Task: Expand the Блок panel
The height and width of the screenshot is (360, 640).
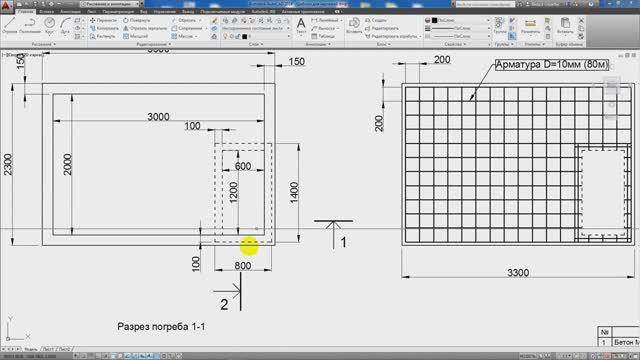Action: click(384, 44)
